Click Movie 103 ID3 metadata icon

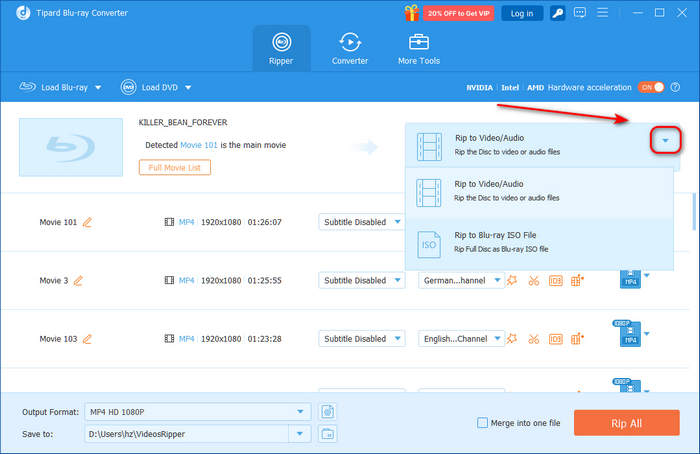[x=555, y=339]
